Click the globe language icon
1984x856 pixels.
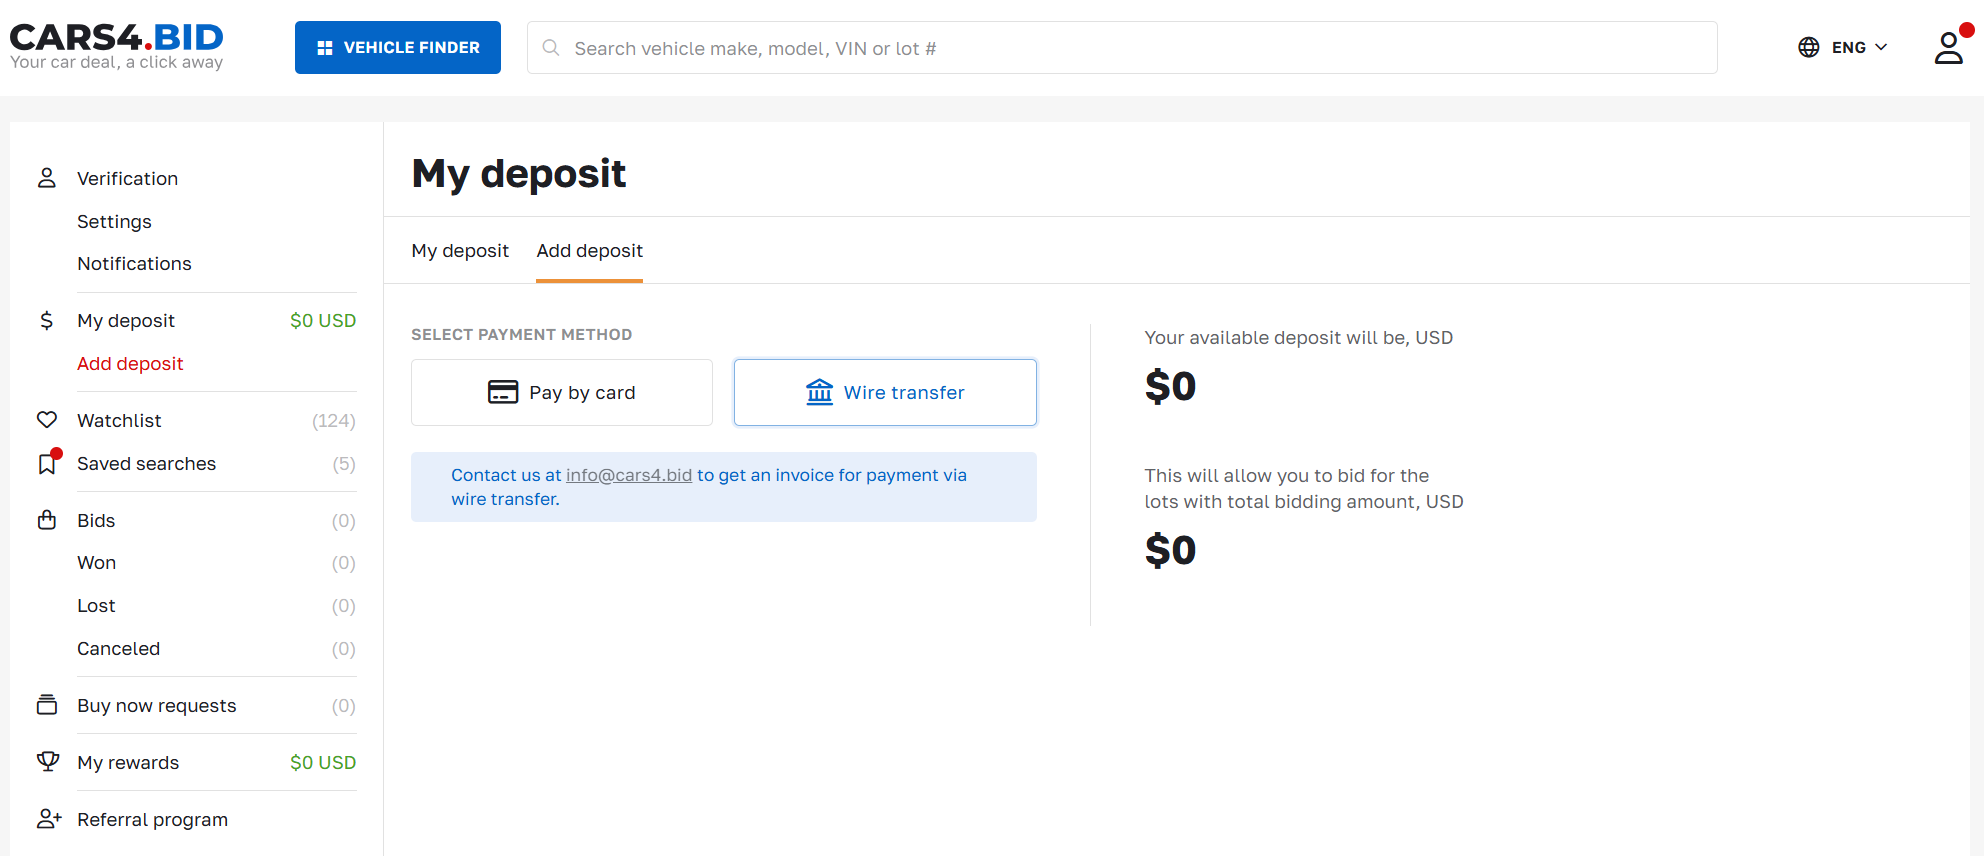pyautogui.click(x=1808, y=47)
